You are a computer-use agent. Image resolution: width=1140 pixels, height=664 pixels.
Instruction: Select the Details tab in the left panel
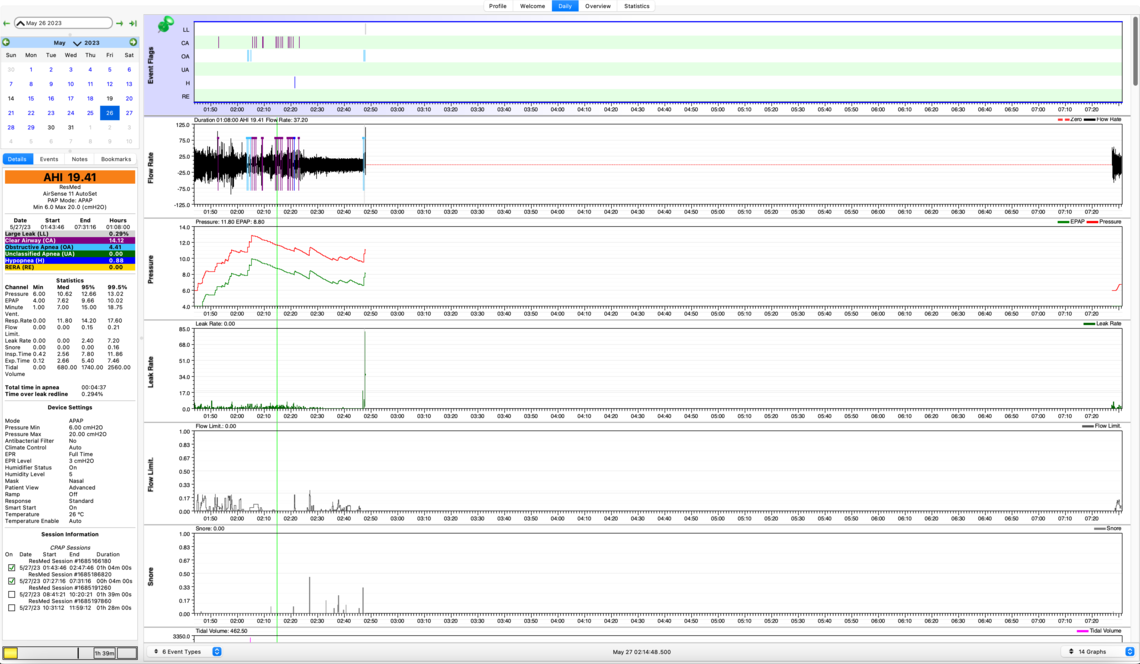click(17, 159)
